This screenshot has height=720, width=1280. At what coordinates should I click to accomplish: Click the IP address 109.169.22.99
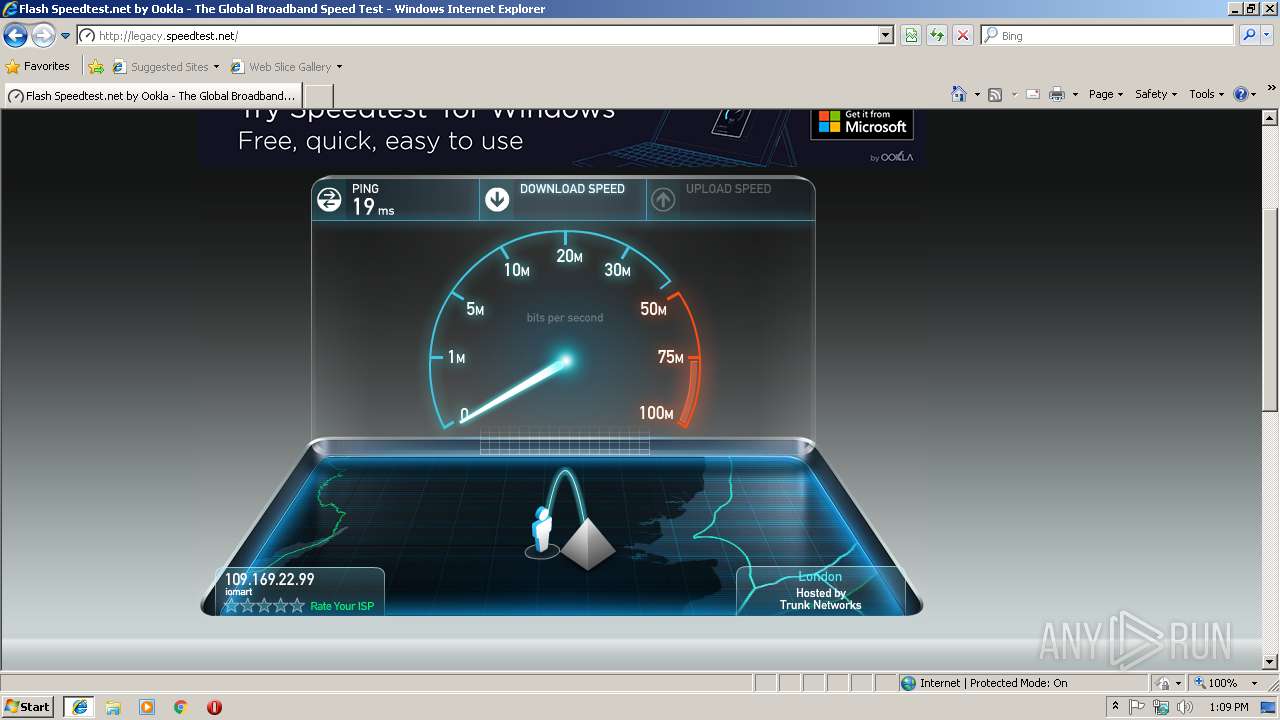(x=269, y=579)
